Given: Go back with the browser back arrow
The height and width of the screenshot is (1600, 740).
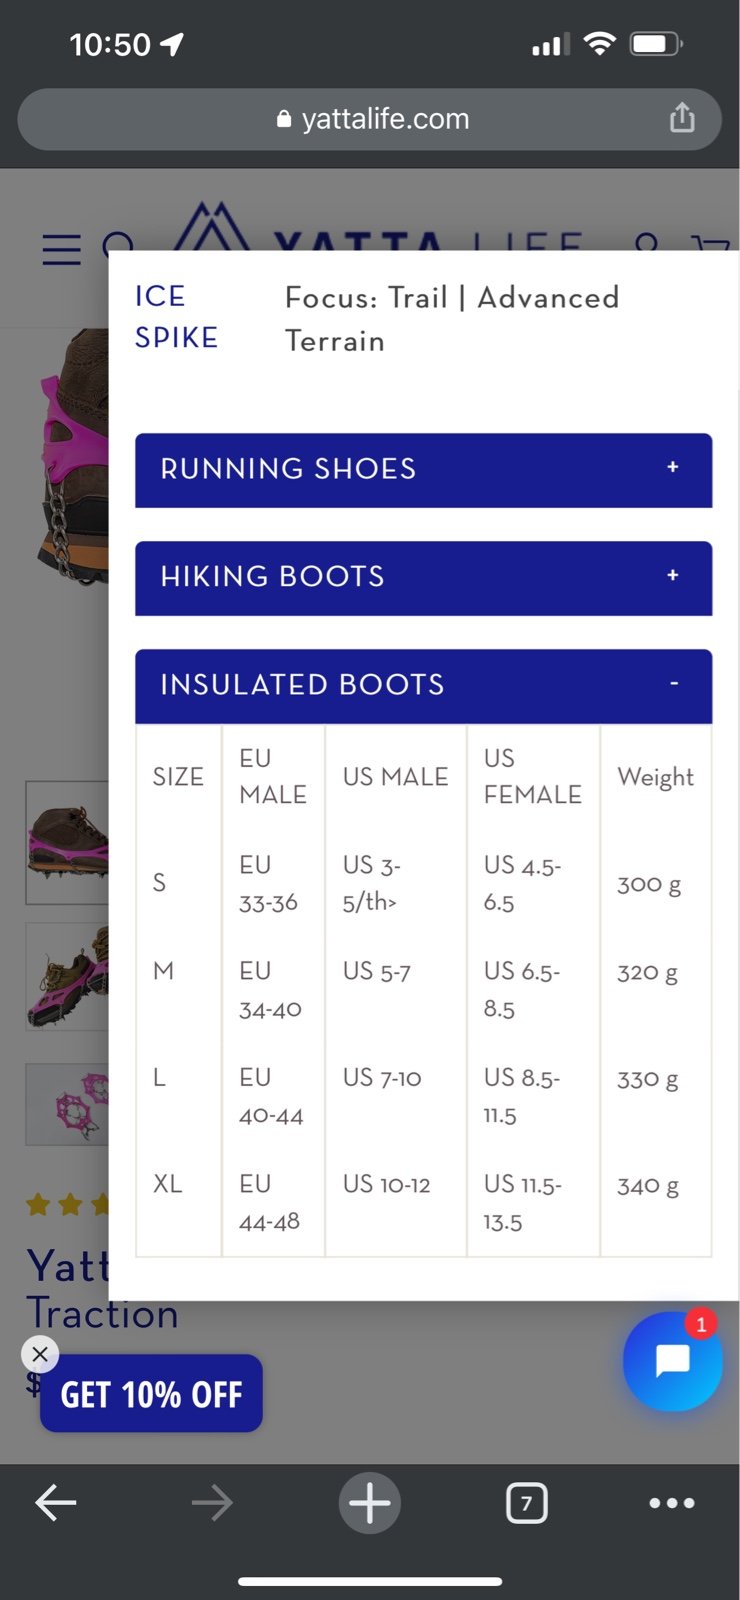Looking at the screenshot, I should (x=56, y=1502).
